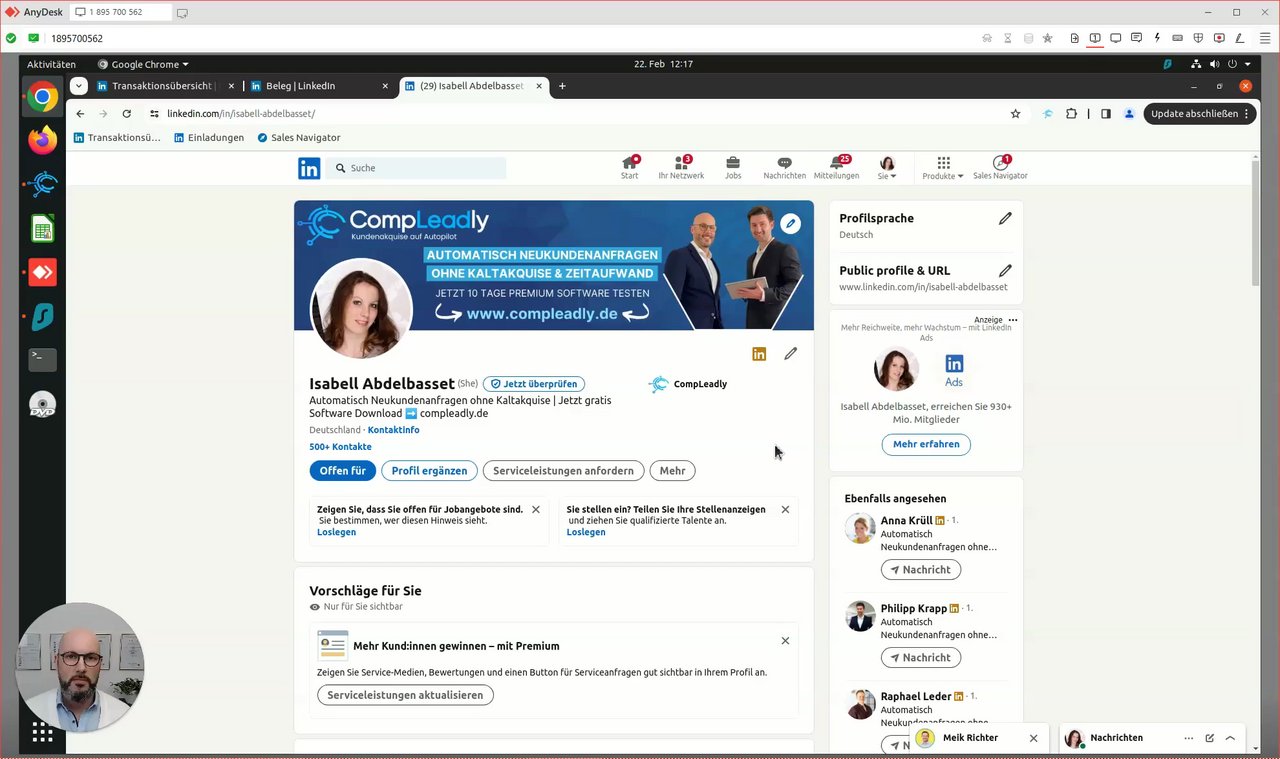Open a new Chrome tab
The height and width of the screenshot is (759, 1280).
click(562, 86)
